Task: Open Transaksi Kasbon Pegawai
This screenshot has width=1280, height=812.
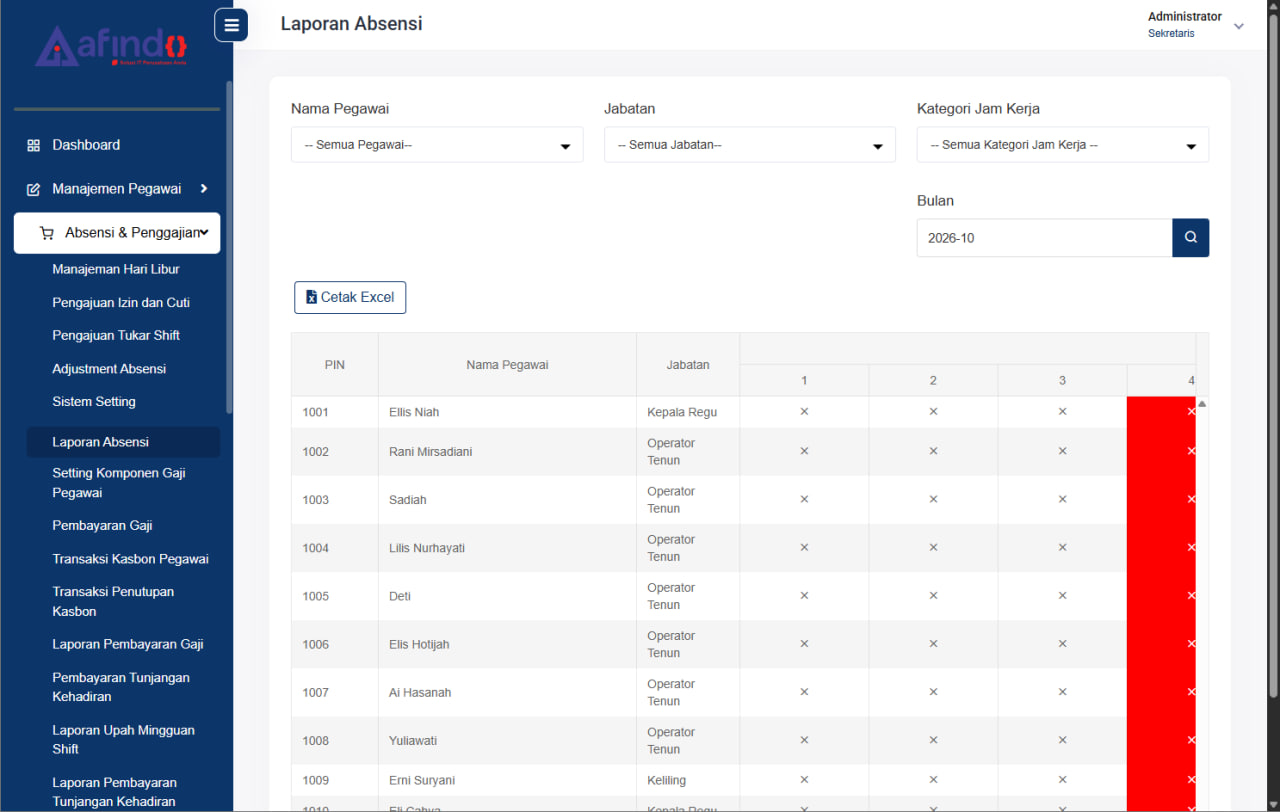Action: [x=130, y=559]
